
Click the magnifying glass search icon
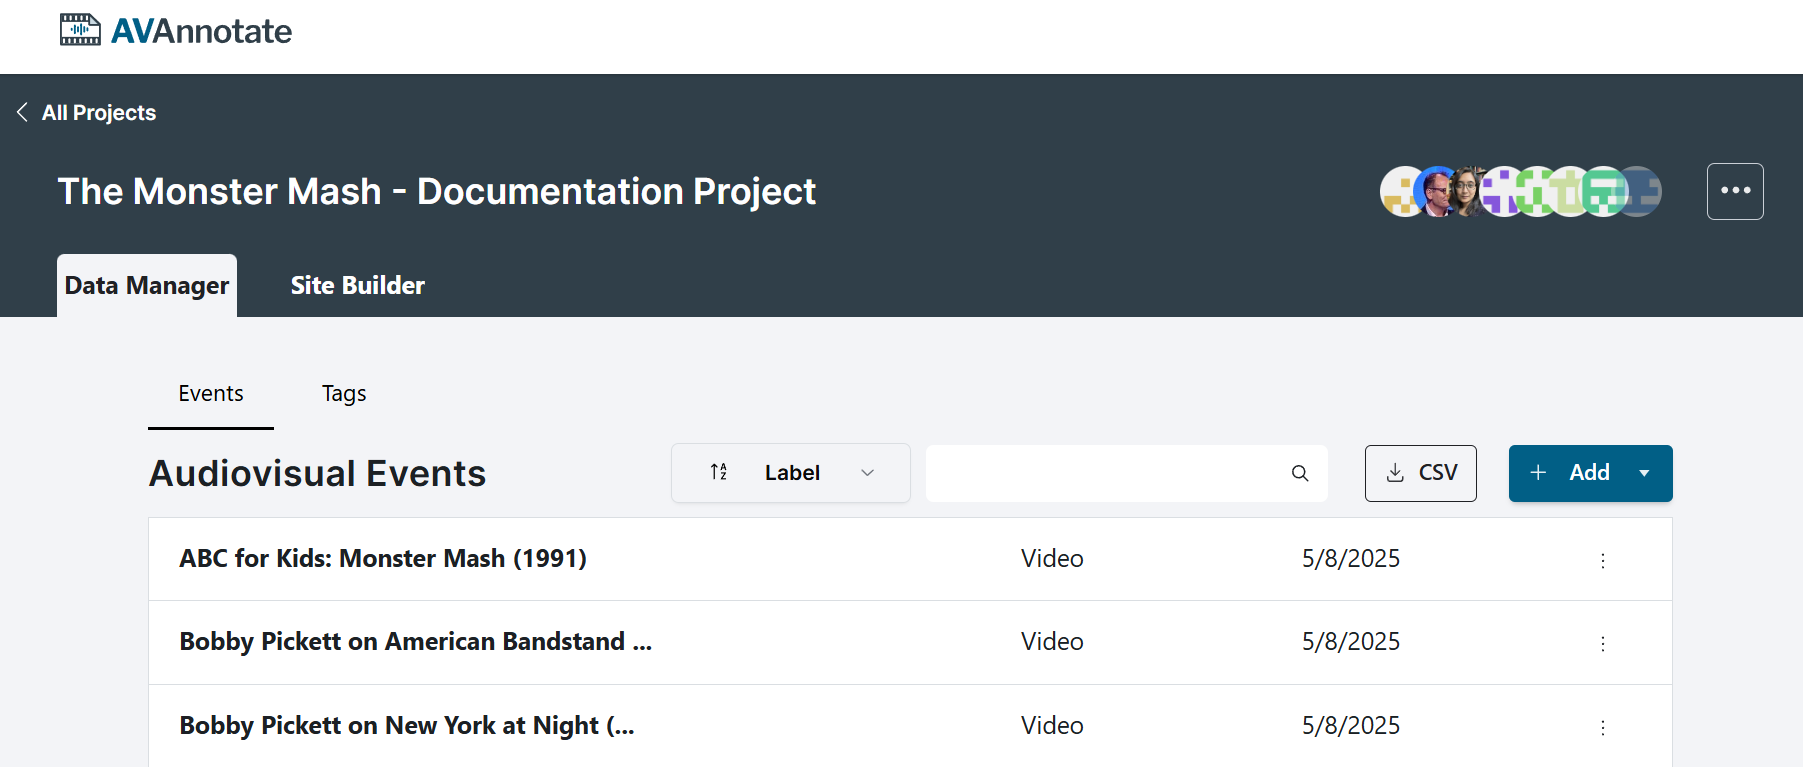coord(1300,473)
